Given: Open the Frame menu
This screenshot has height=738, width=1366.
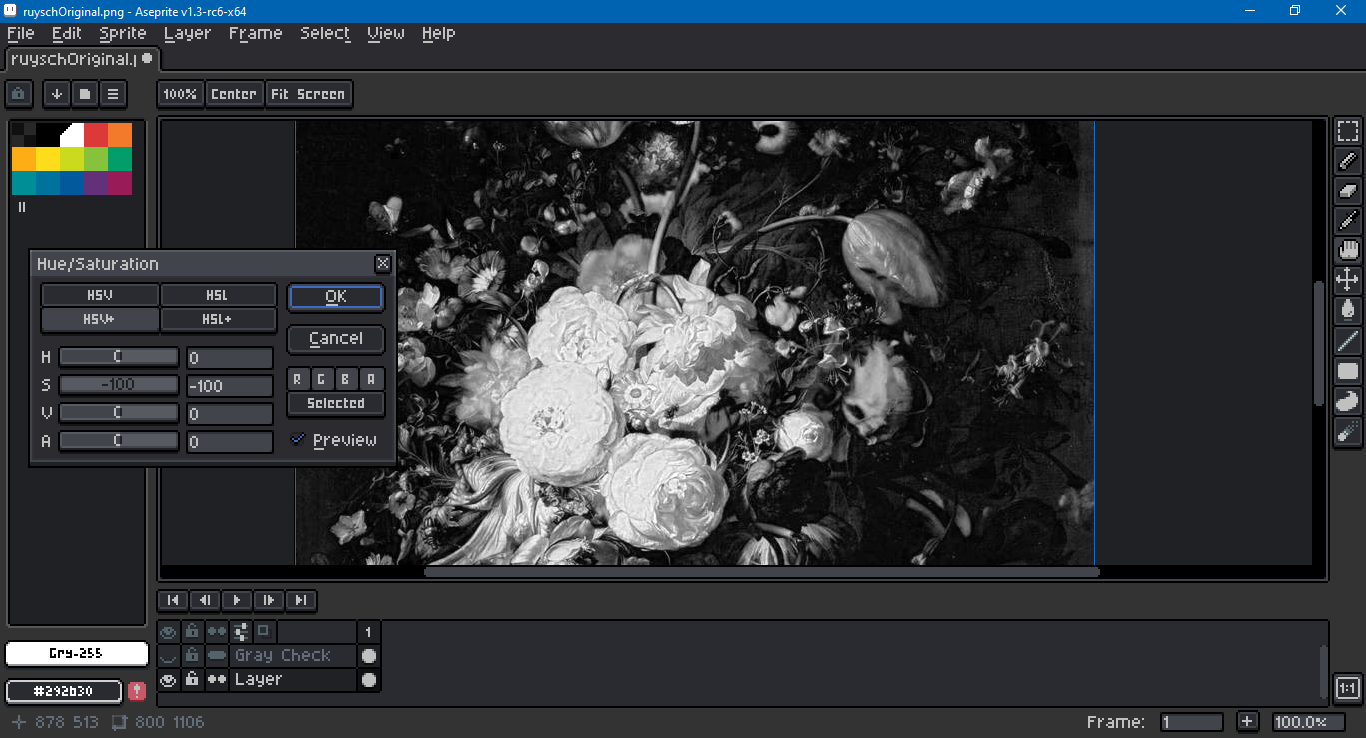Looking at the screenshot, I should pos(256,33).
